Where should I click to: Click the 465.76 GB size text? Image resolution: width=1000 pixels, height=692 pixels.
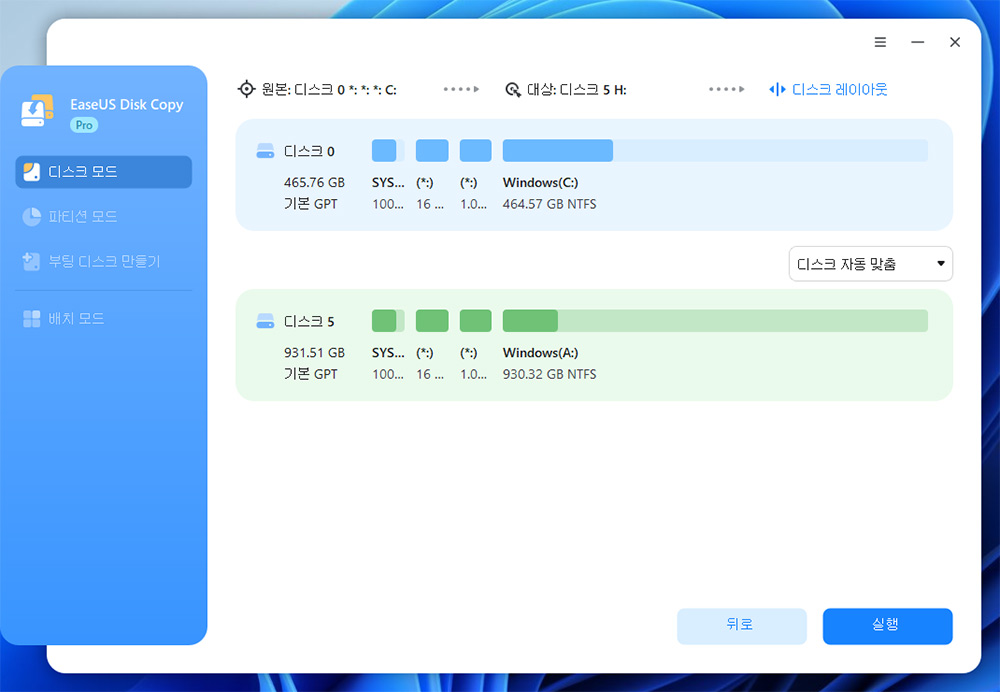(314, 182)
